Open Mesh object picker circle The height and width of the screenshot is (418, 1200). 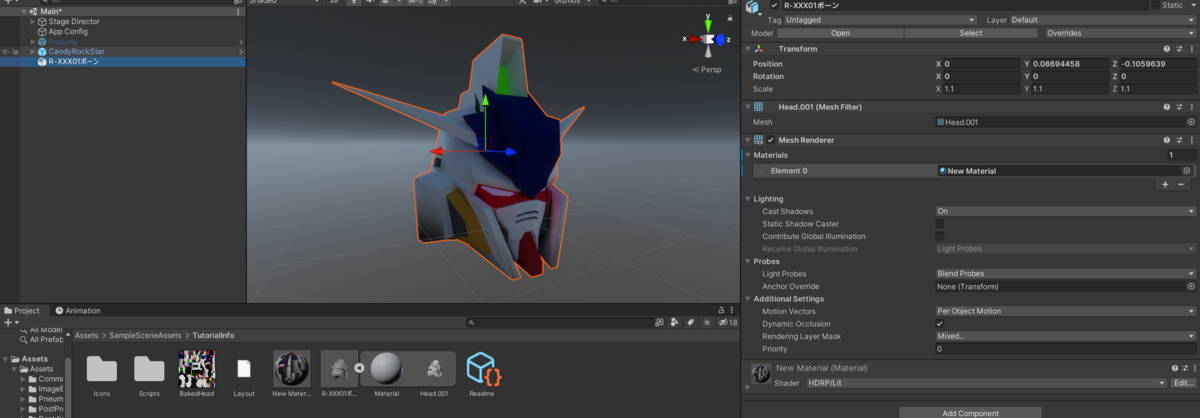[1190, 122]
